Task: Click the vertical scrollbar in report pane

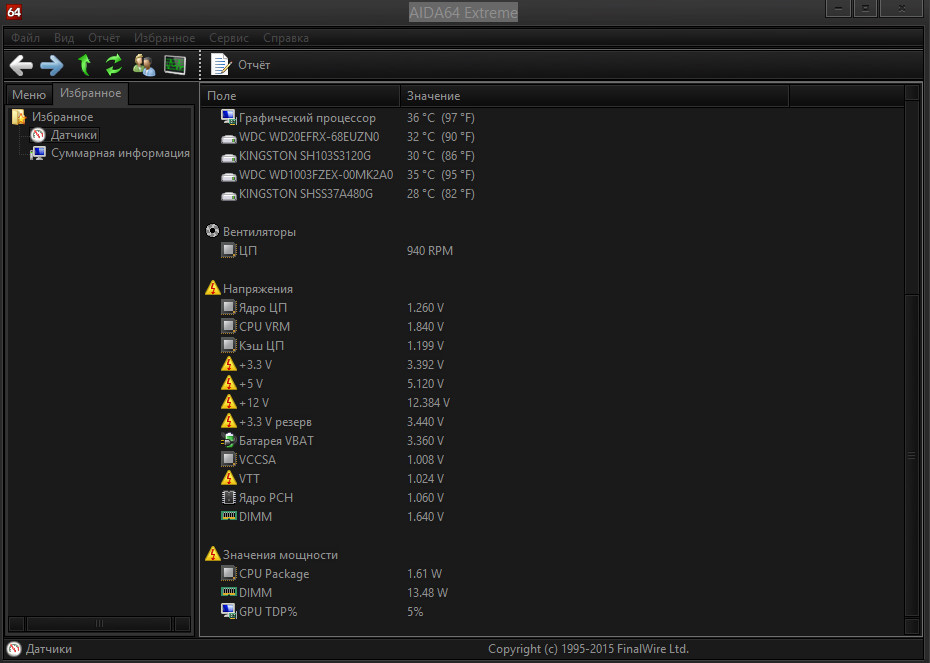Action: [x=912, y=454]
